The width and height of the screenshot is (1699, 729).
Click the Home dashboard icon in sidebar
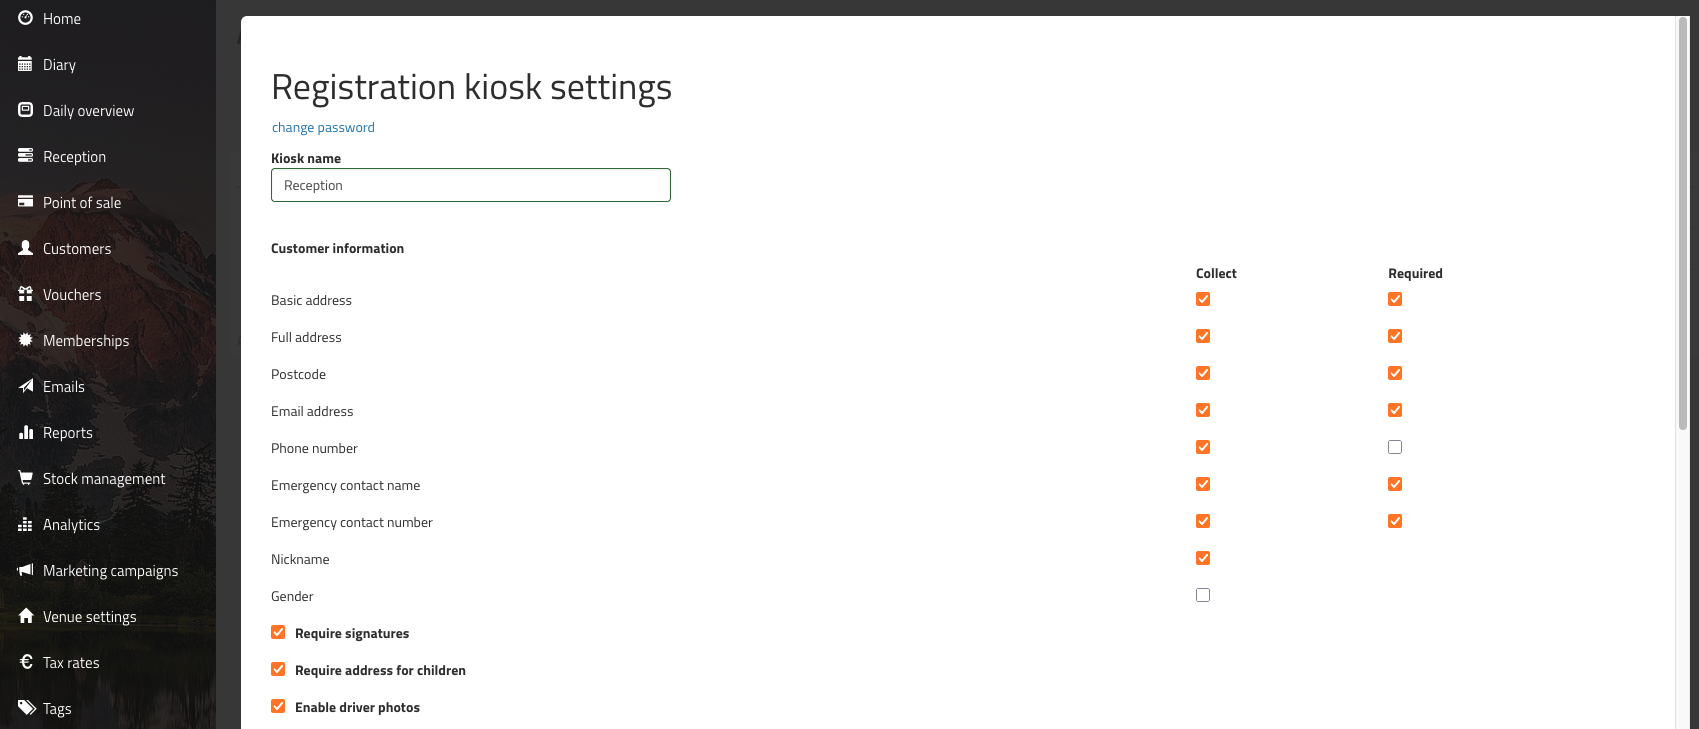(x=26, y=18)
